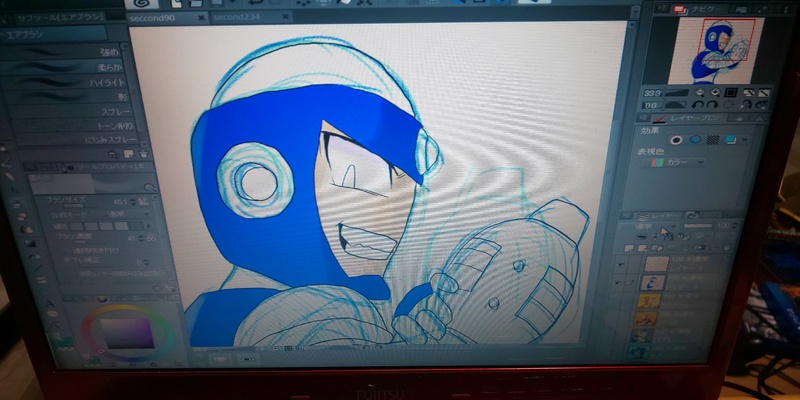Toggle the border effect circle icon
The width and height of the screenshot is (800, 400).
[677, 140]
